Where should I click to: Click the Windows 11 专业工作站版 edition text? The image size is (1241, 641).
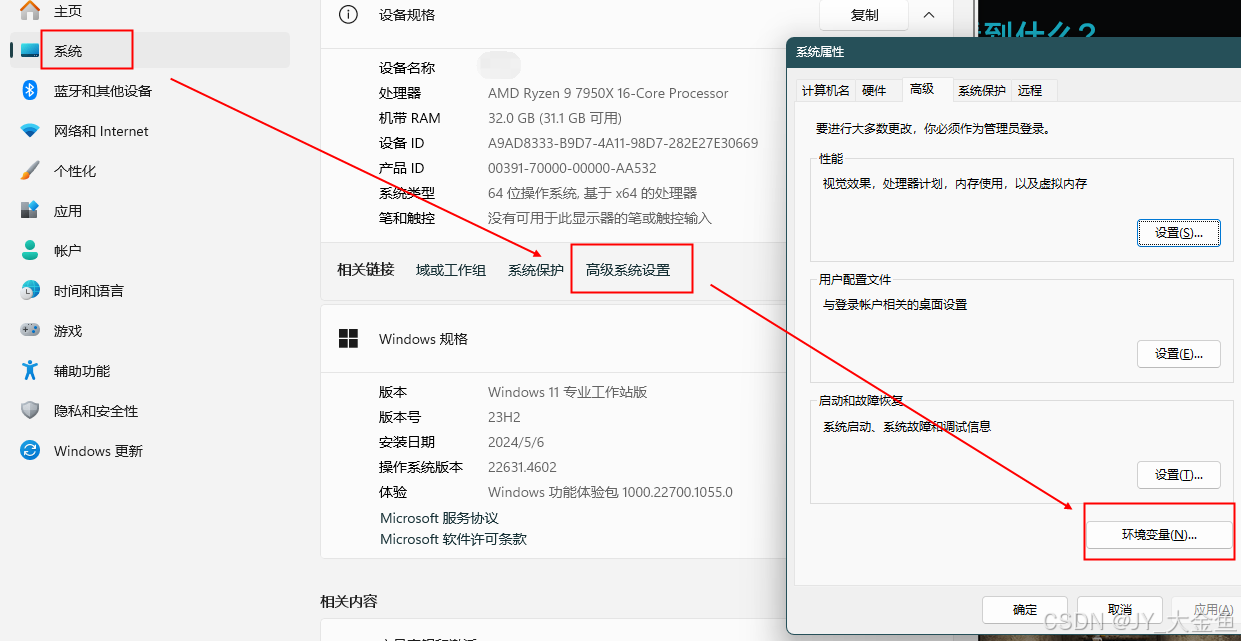568,392
